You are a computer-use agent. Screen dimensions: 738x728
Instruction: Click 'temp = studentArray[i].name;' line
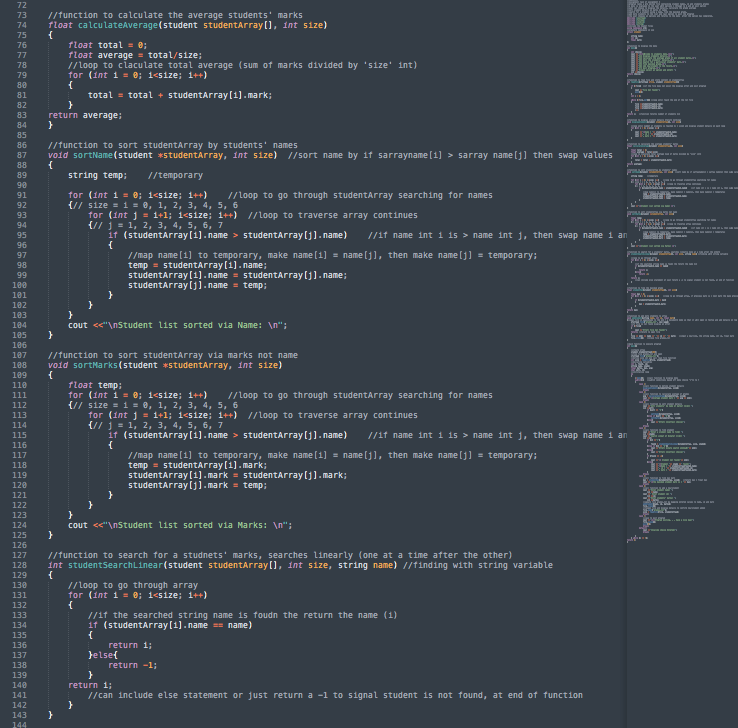click(197, 265)
